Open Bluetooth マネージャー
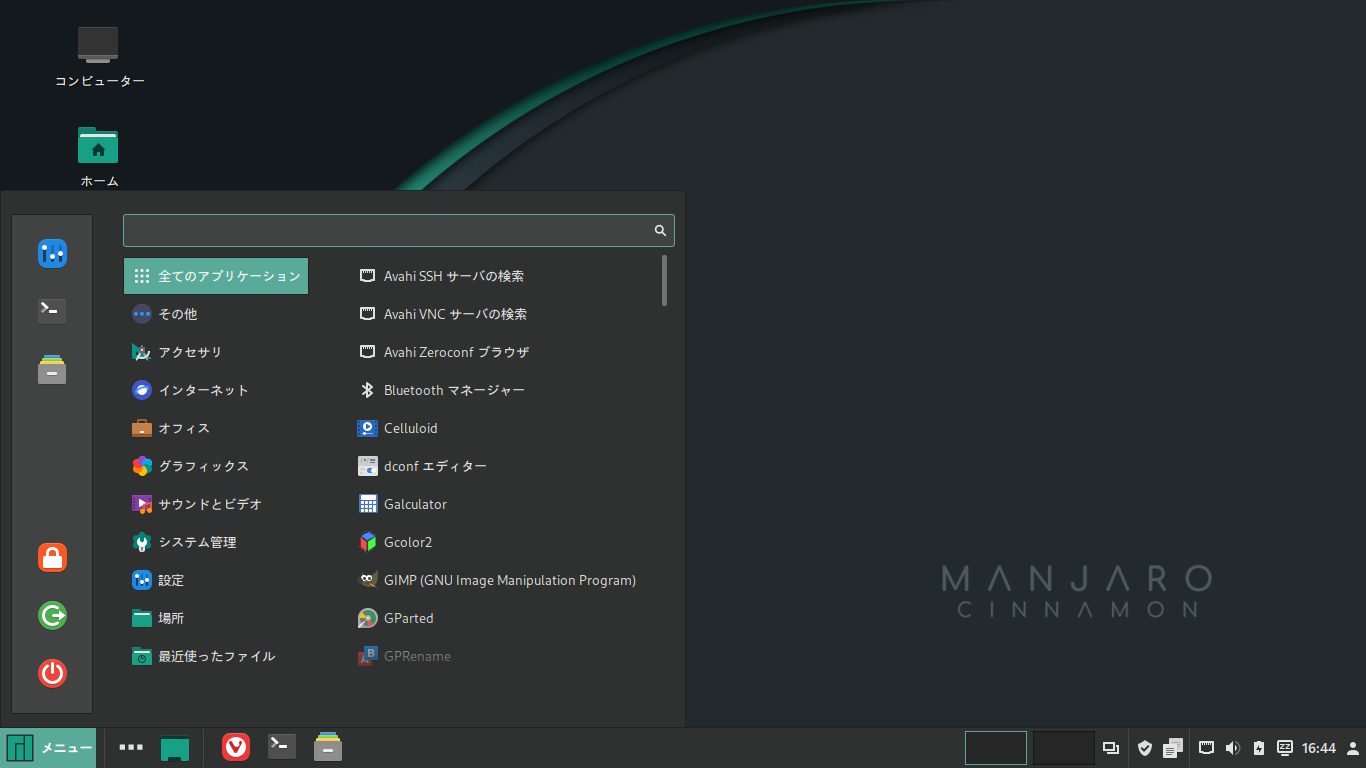The image size is (1366, 768). point(503,390)
